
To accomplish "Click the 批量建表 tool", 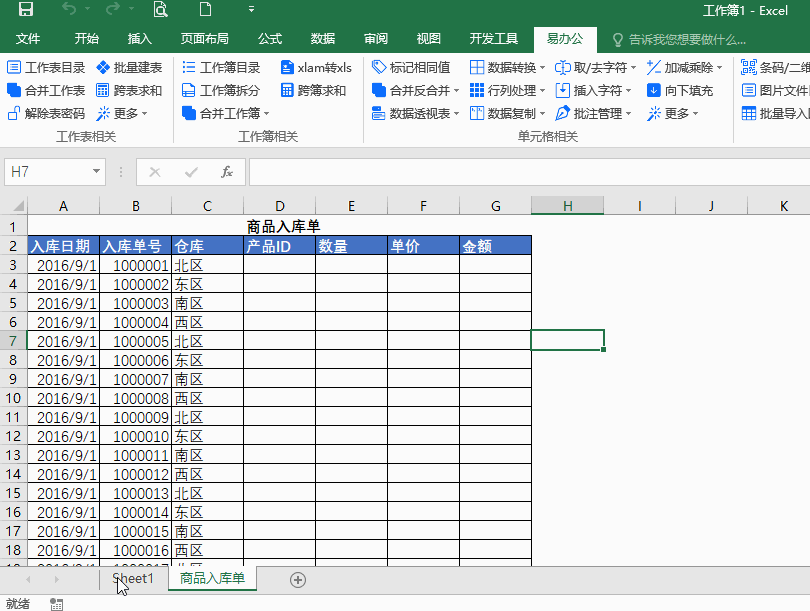I will [129, 68].
